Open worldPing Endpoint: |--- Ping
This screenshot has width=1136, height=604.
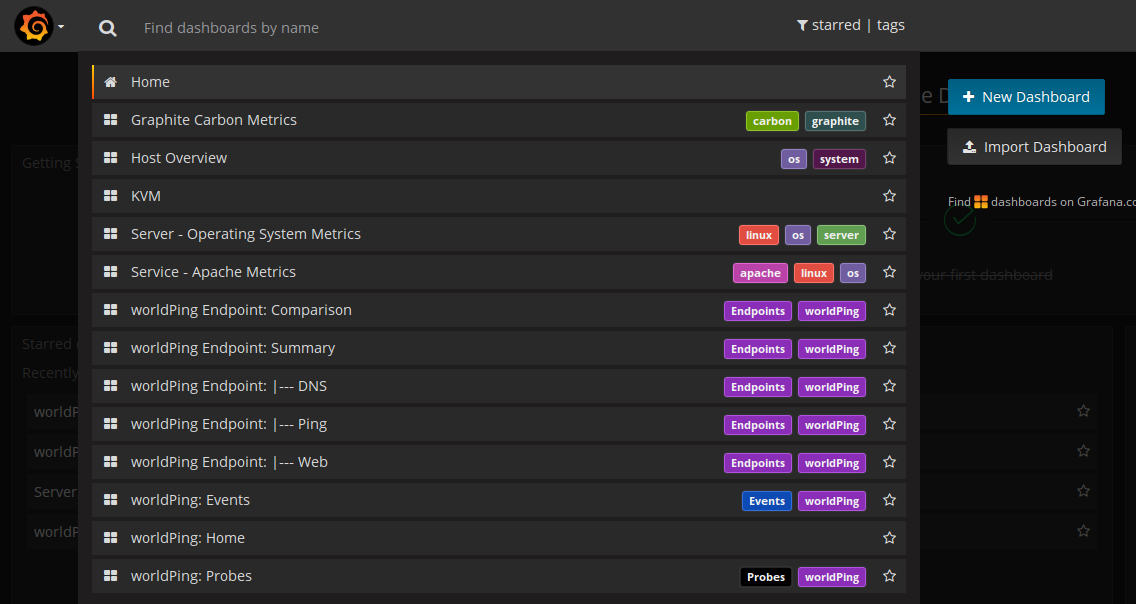click(x=498, y=424)
